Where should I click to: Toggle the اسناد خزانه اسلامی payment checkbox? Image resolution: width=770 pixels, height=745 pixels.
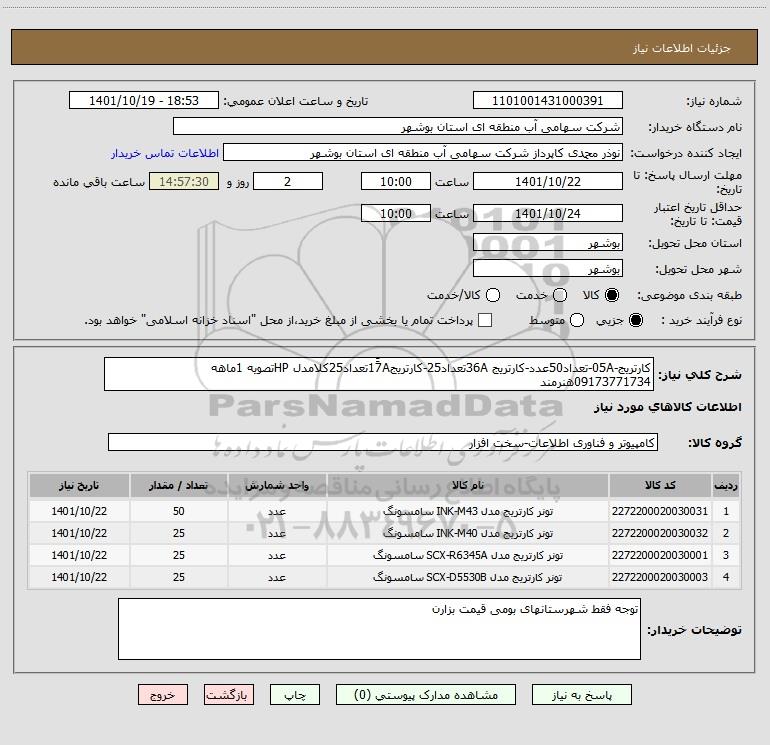485,320
